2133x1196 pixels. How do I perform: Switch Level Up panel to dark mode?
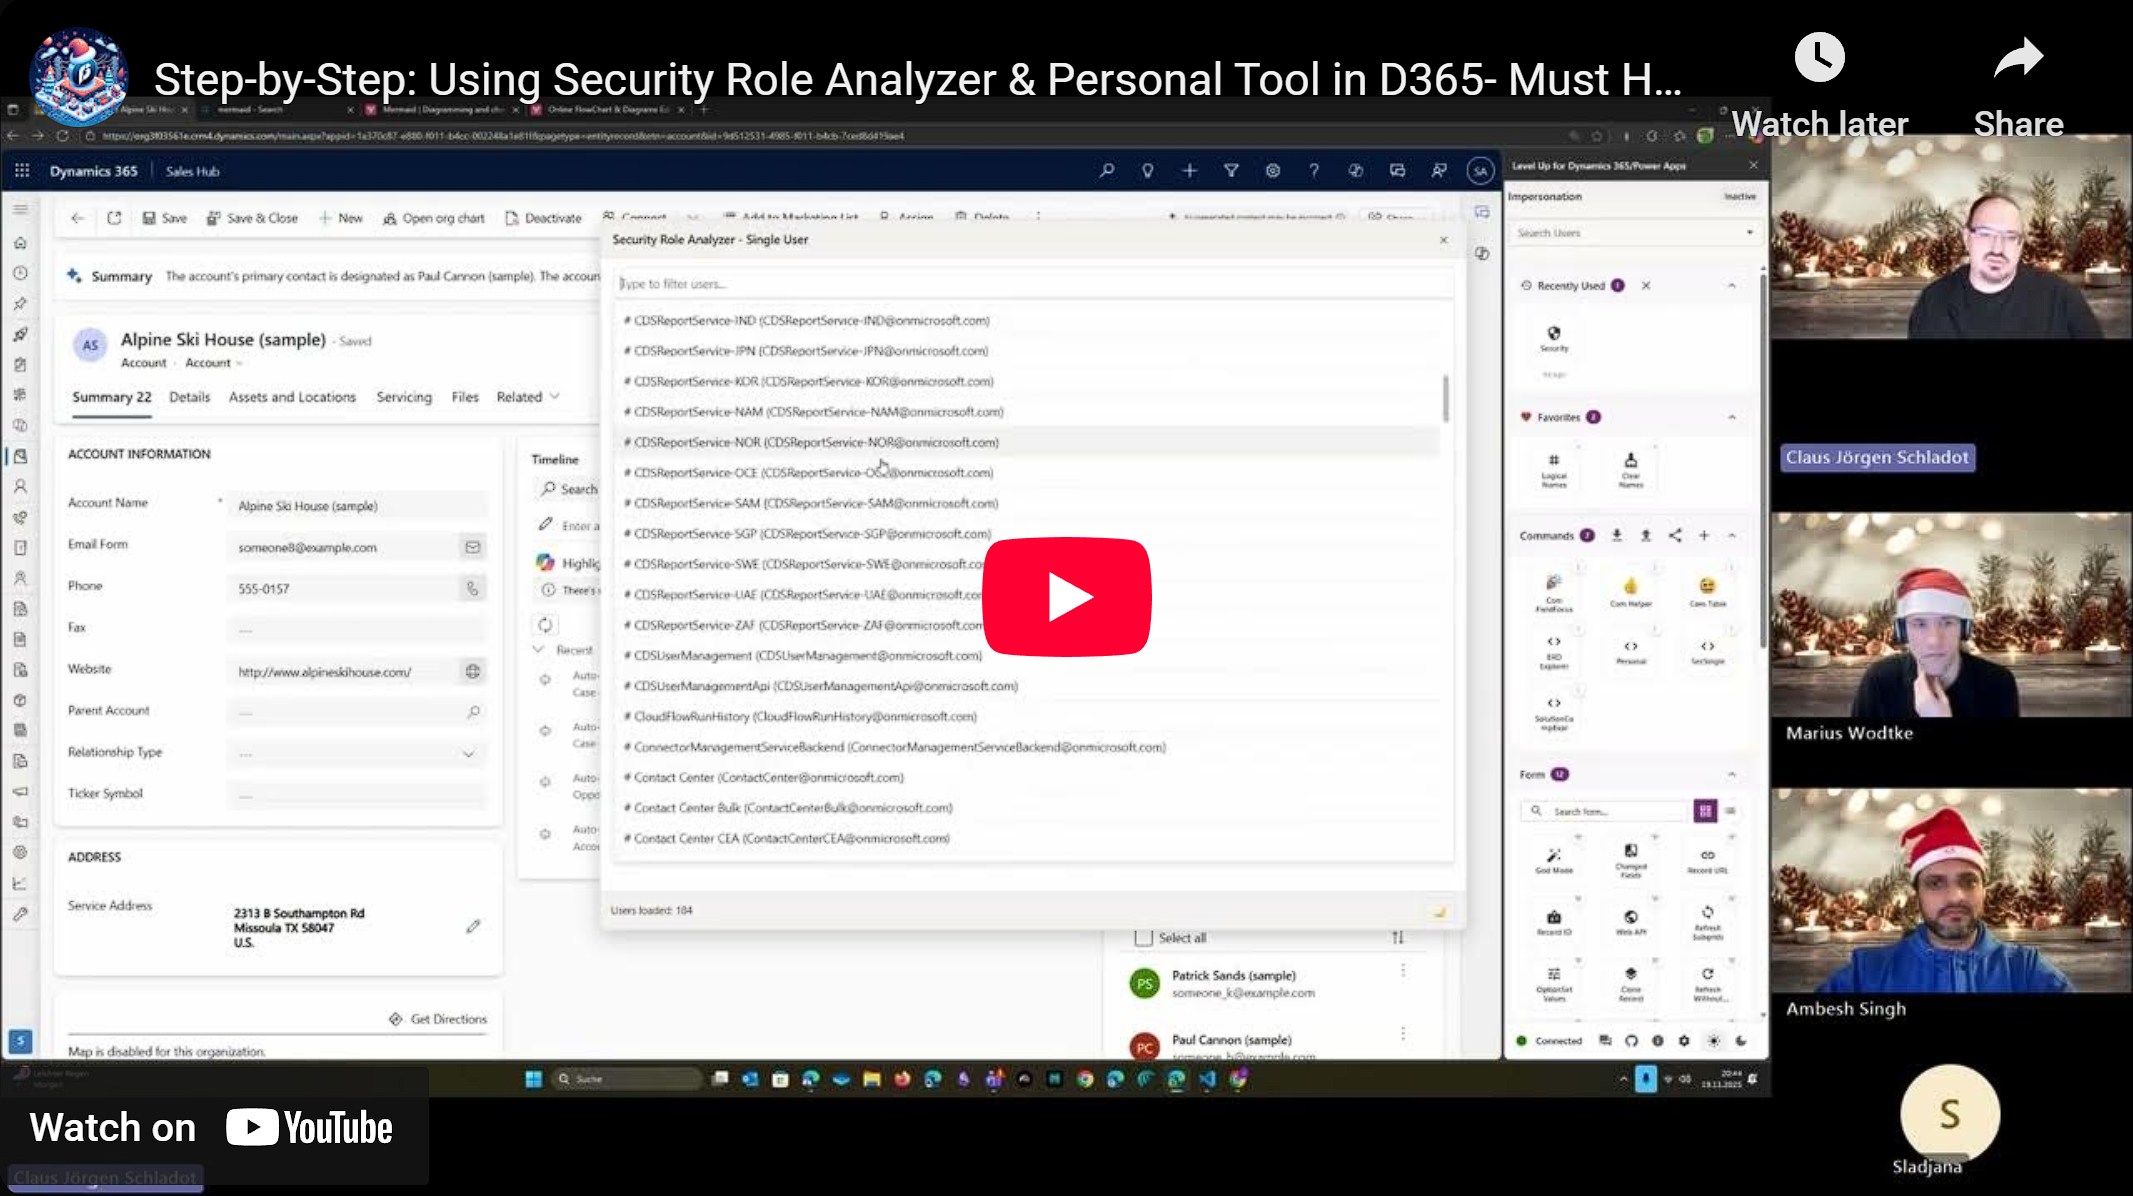(1741, 1040)
